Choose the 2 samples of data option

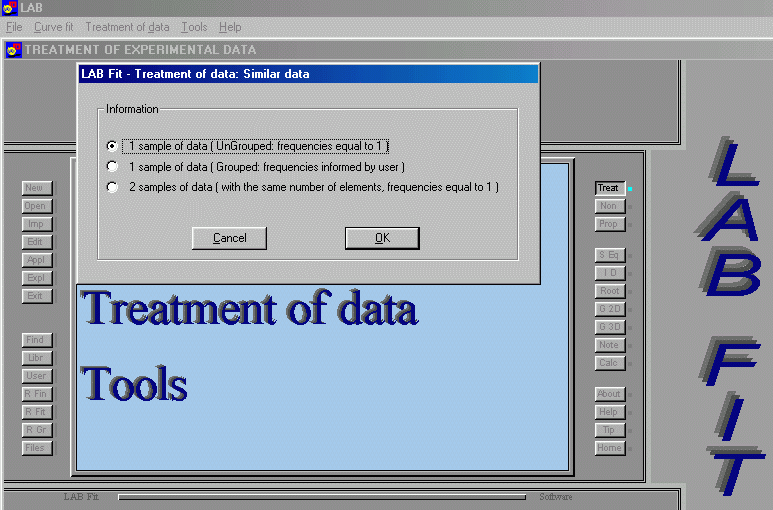113,187
